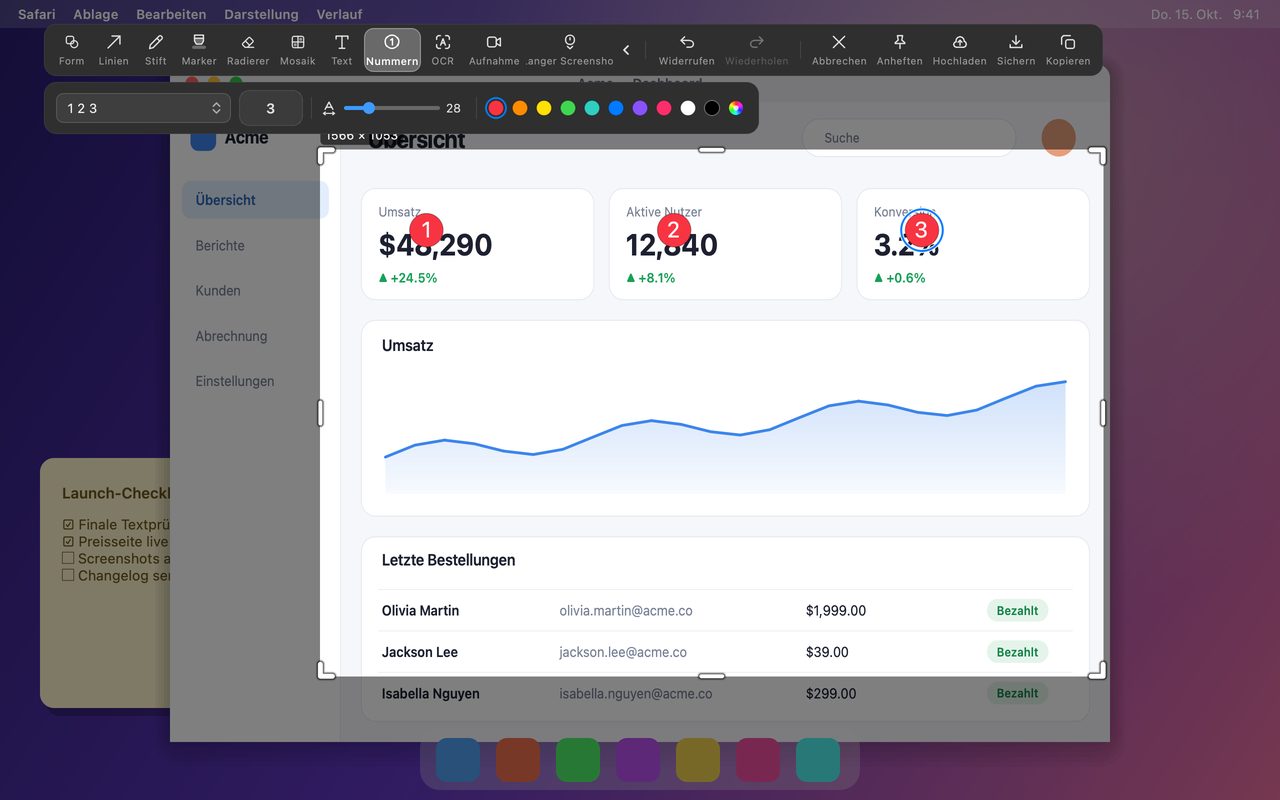Viewport: 1280px width, 800px height.
Task: Select the Form shape tool
Action: [x=71, y=50]
